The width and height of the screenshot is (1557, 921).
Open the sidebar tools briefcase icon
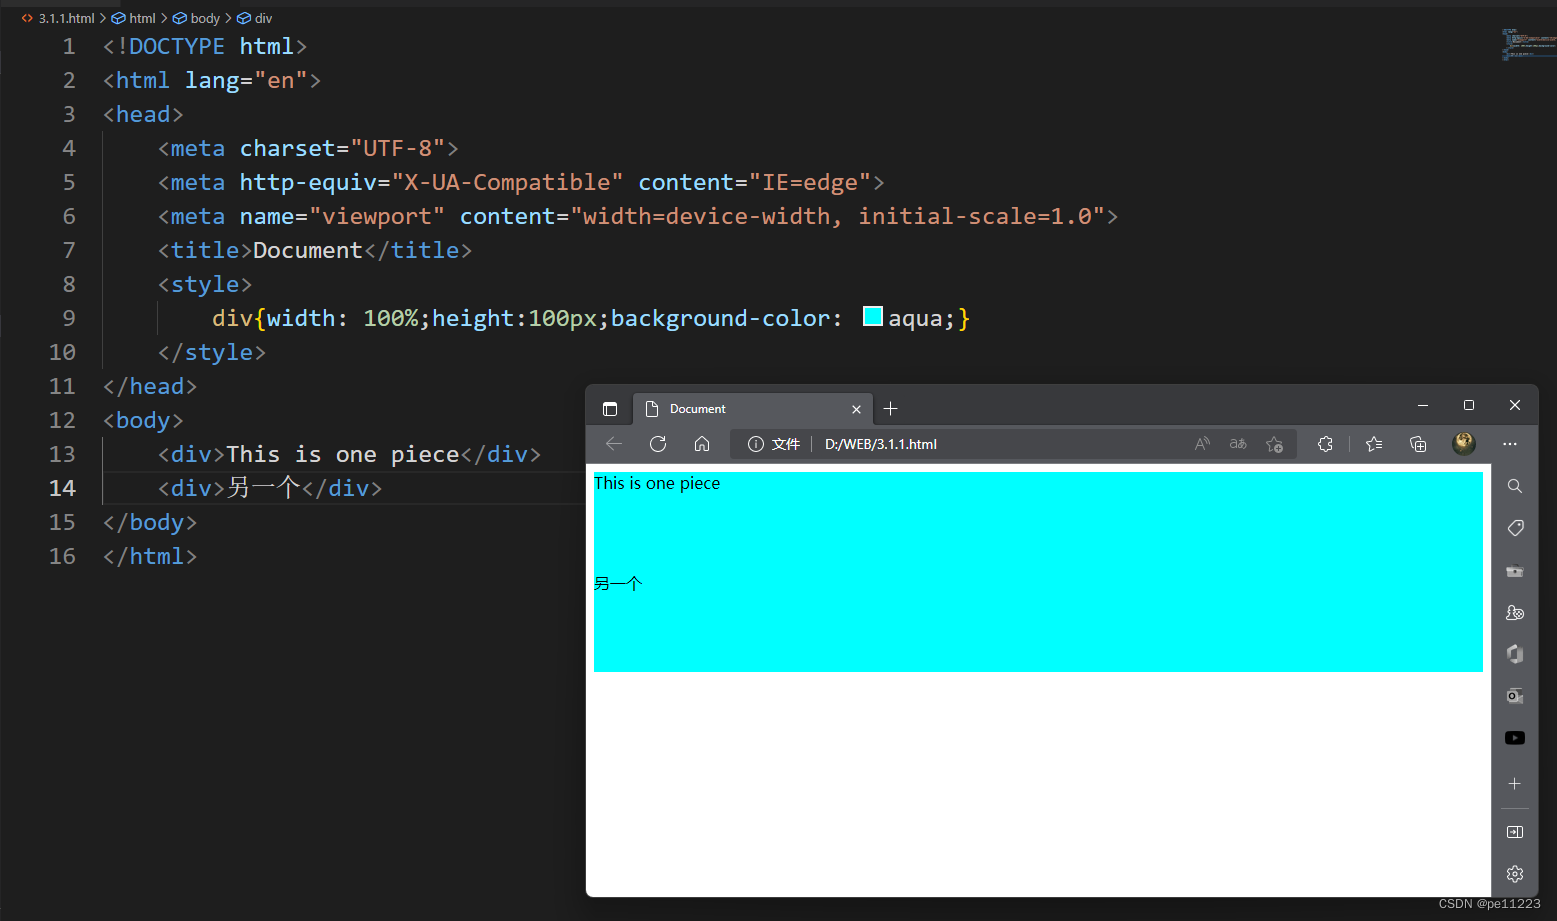[x=1515, y=571]
